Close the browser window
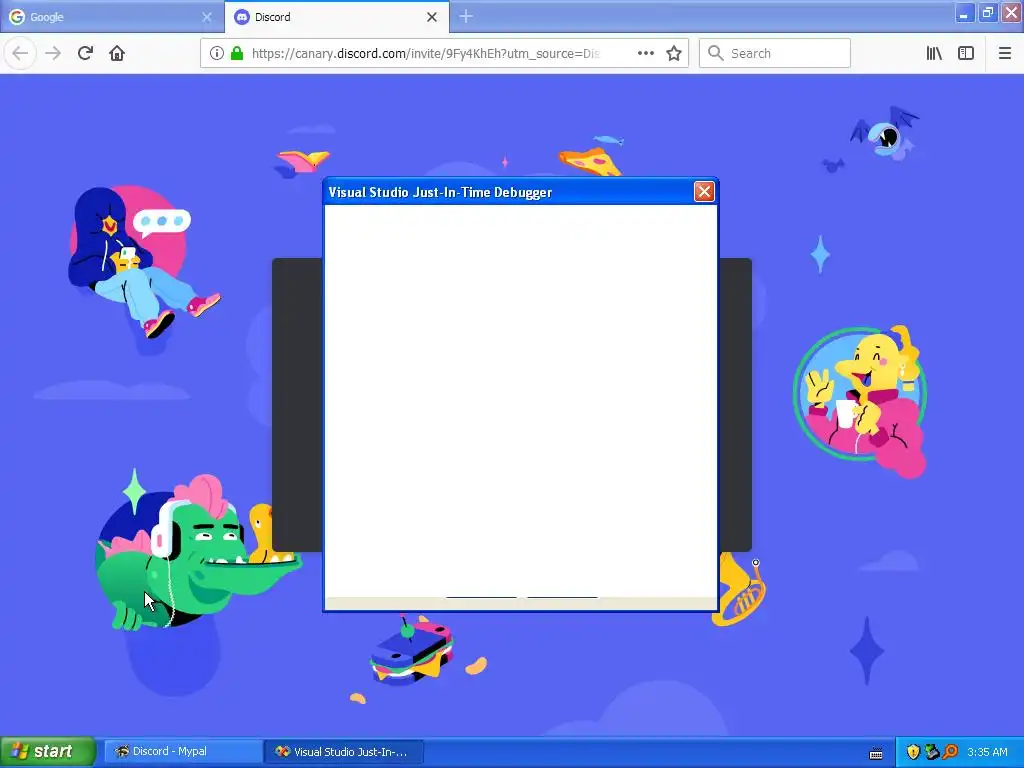1024x768 pixels. (x=1011, y=13)
